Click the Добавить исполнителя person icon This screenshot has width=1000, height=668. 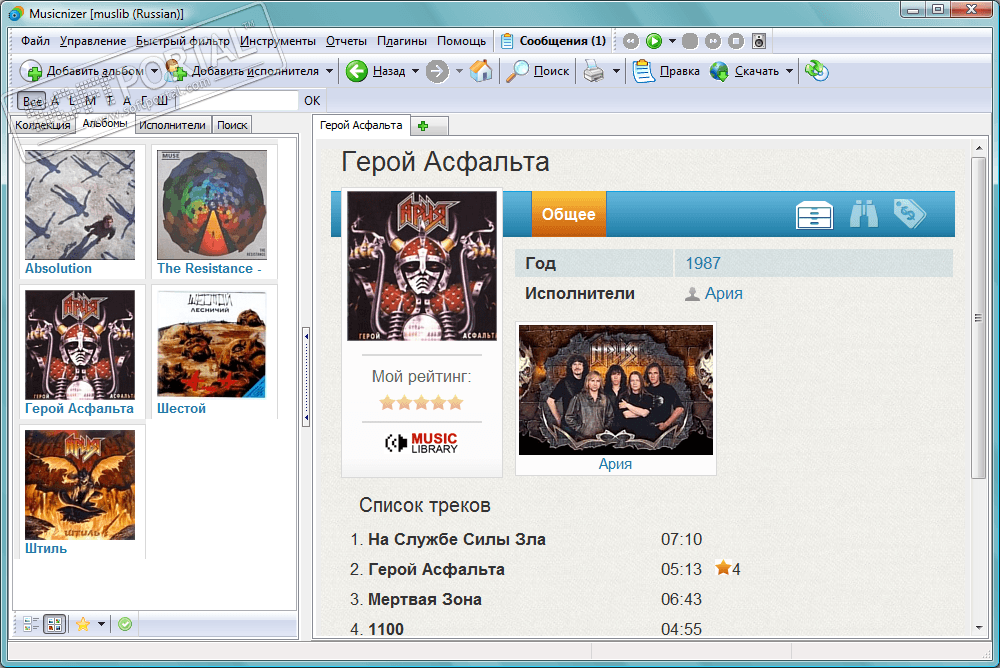[175, 71]
